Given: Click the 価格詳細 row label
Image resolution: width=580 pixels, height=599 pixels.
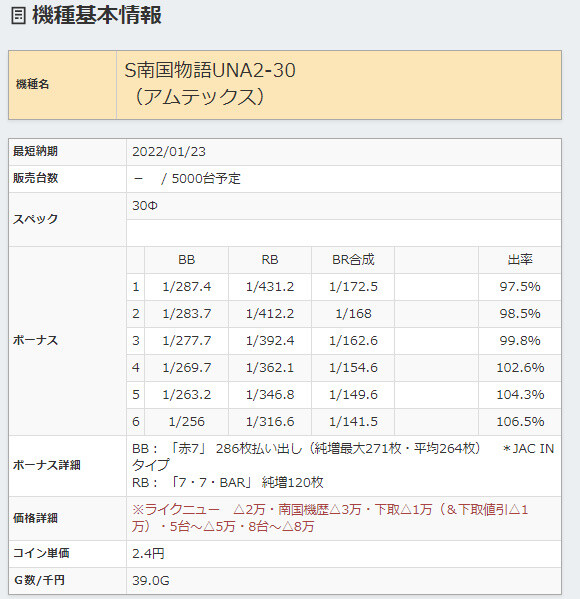Looking at the screenshot, I should click(35, 518).
